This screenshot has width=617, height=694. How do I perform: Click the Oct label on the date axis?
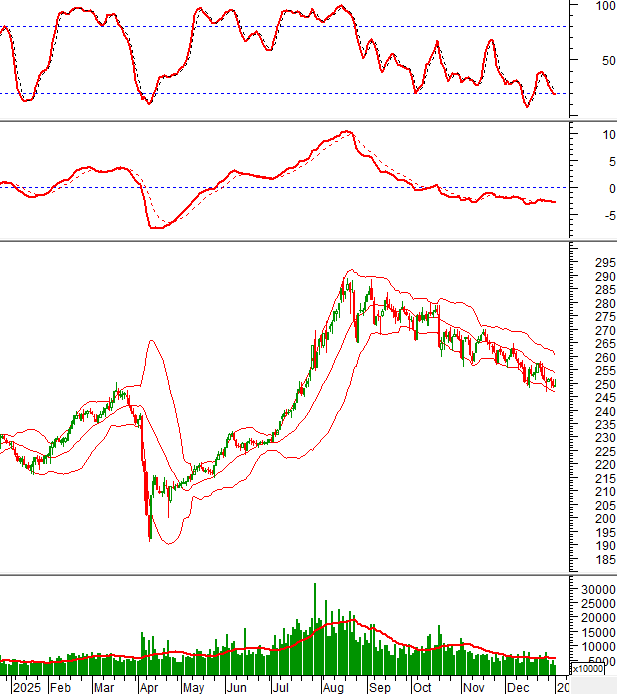point(422,687)
